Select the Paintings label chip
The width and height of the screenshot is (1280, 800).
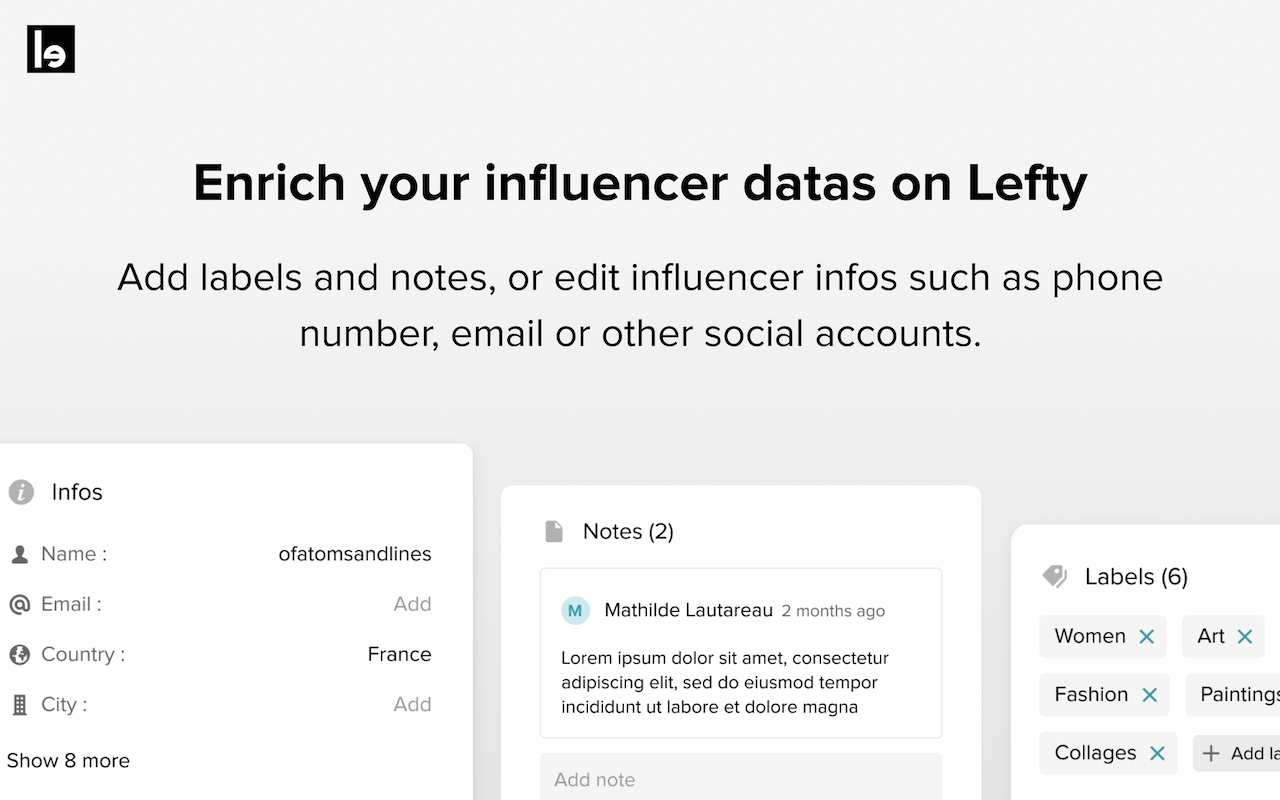coord(1233,695)
